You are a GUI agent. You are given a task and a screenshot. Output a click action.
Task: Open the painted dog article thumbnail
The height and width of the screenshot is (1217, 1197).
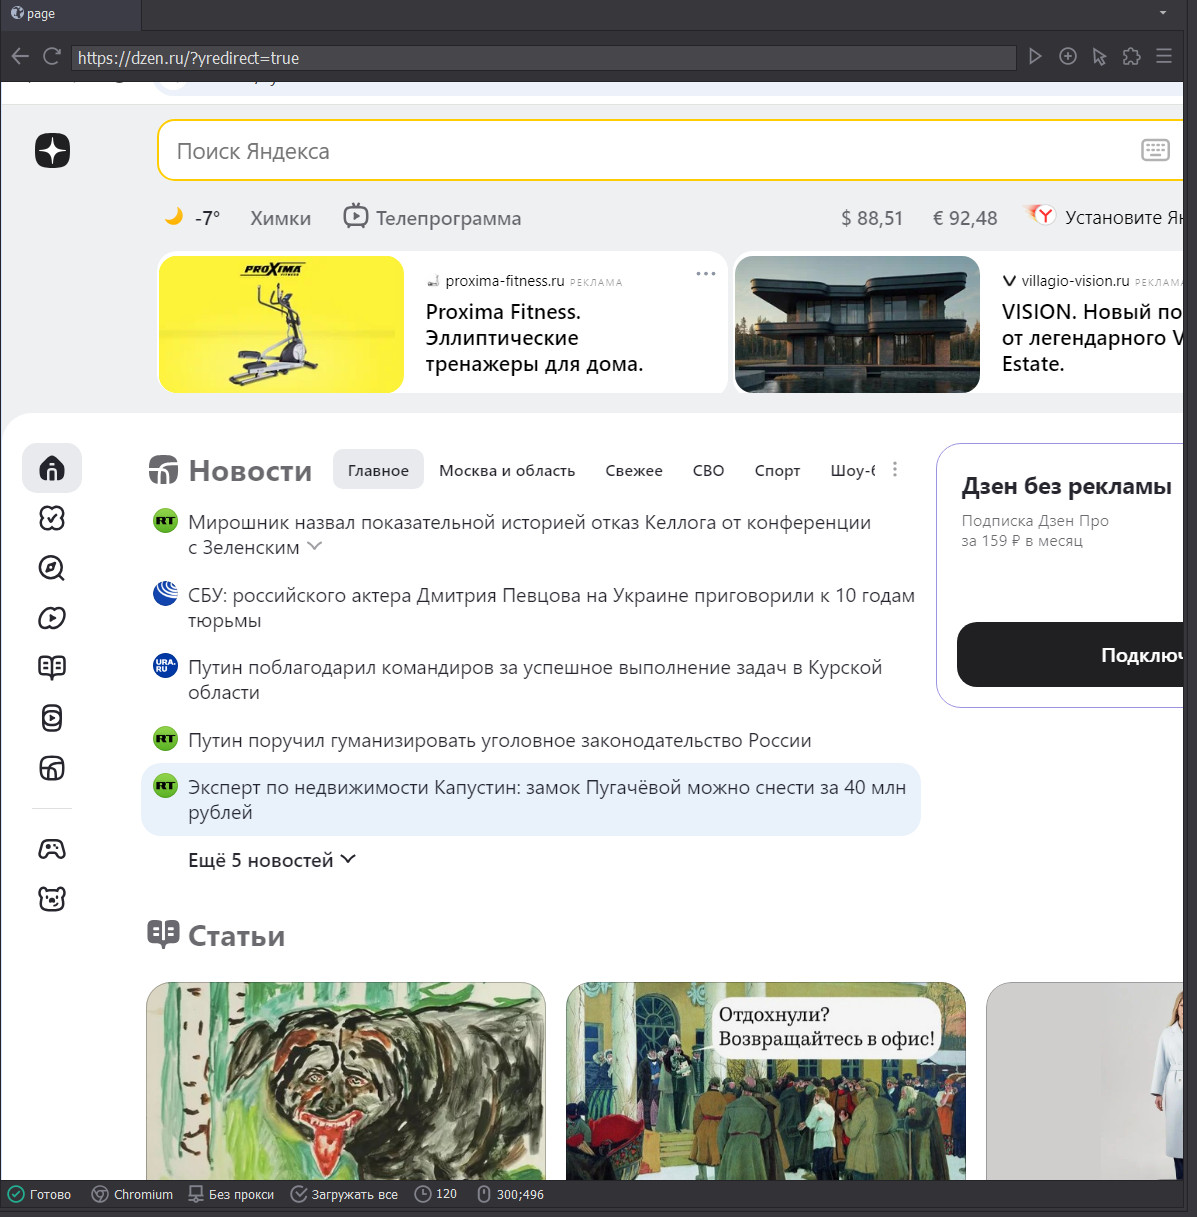pos(346,1081)
